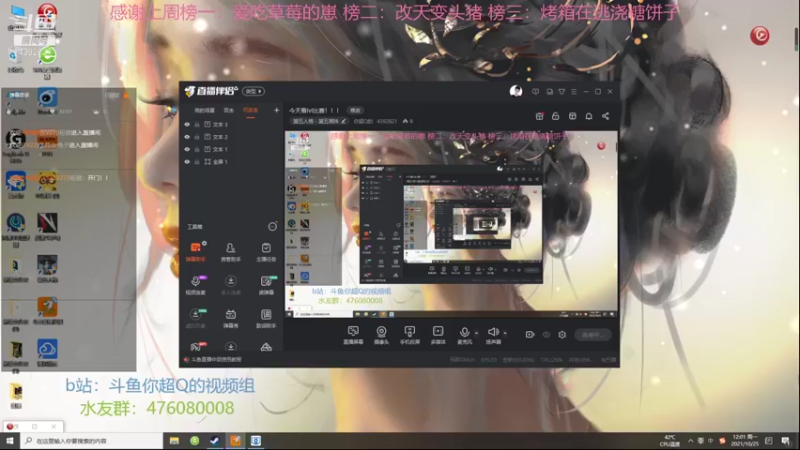Toggle lock on layer 文本 1
Viewport: 800px width, 450px height.
pyautogui.click(x=197, y=149)
